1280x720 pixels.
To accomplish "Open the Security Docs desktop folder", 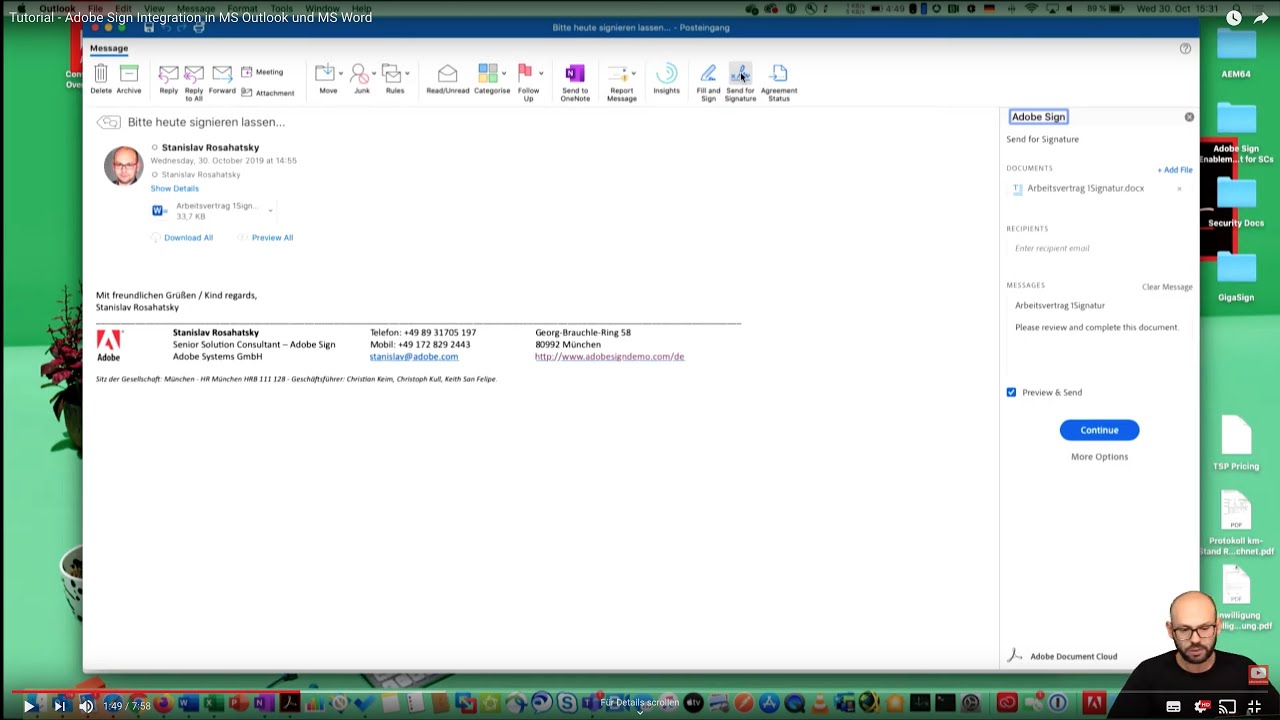I will [x=1236, y=203].
